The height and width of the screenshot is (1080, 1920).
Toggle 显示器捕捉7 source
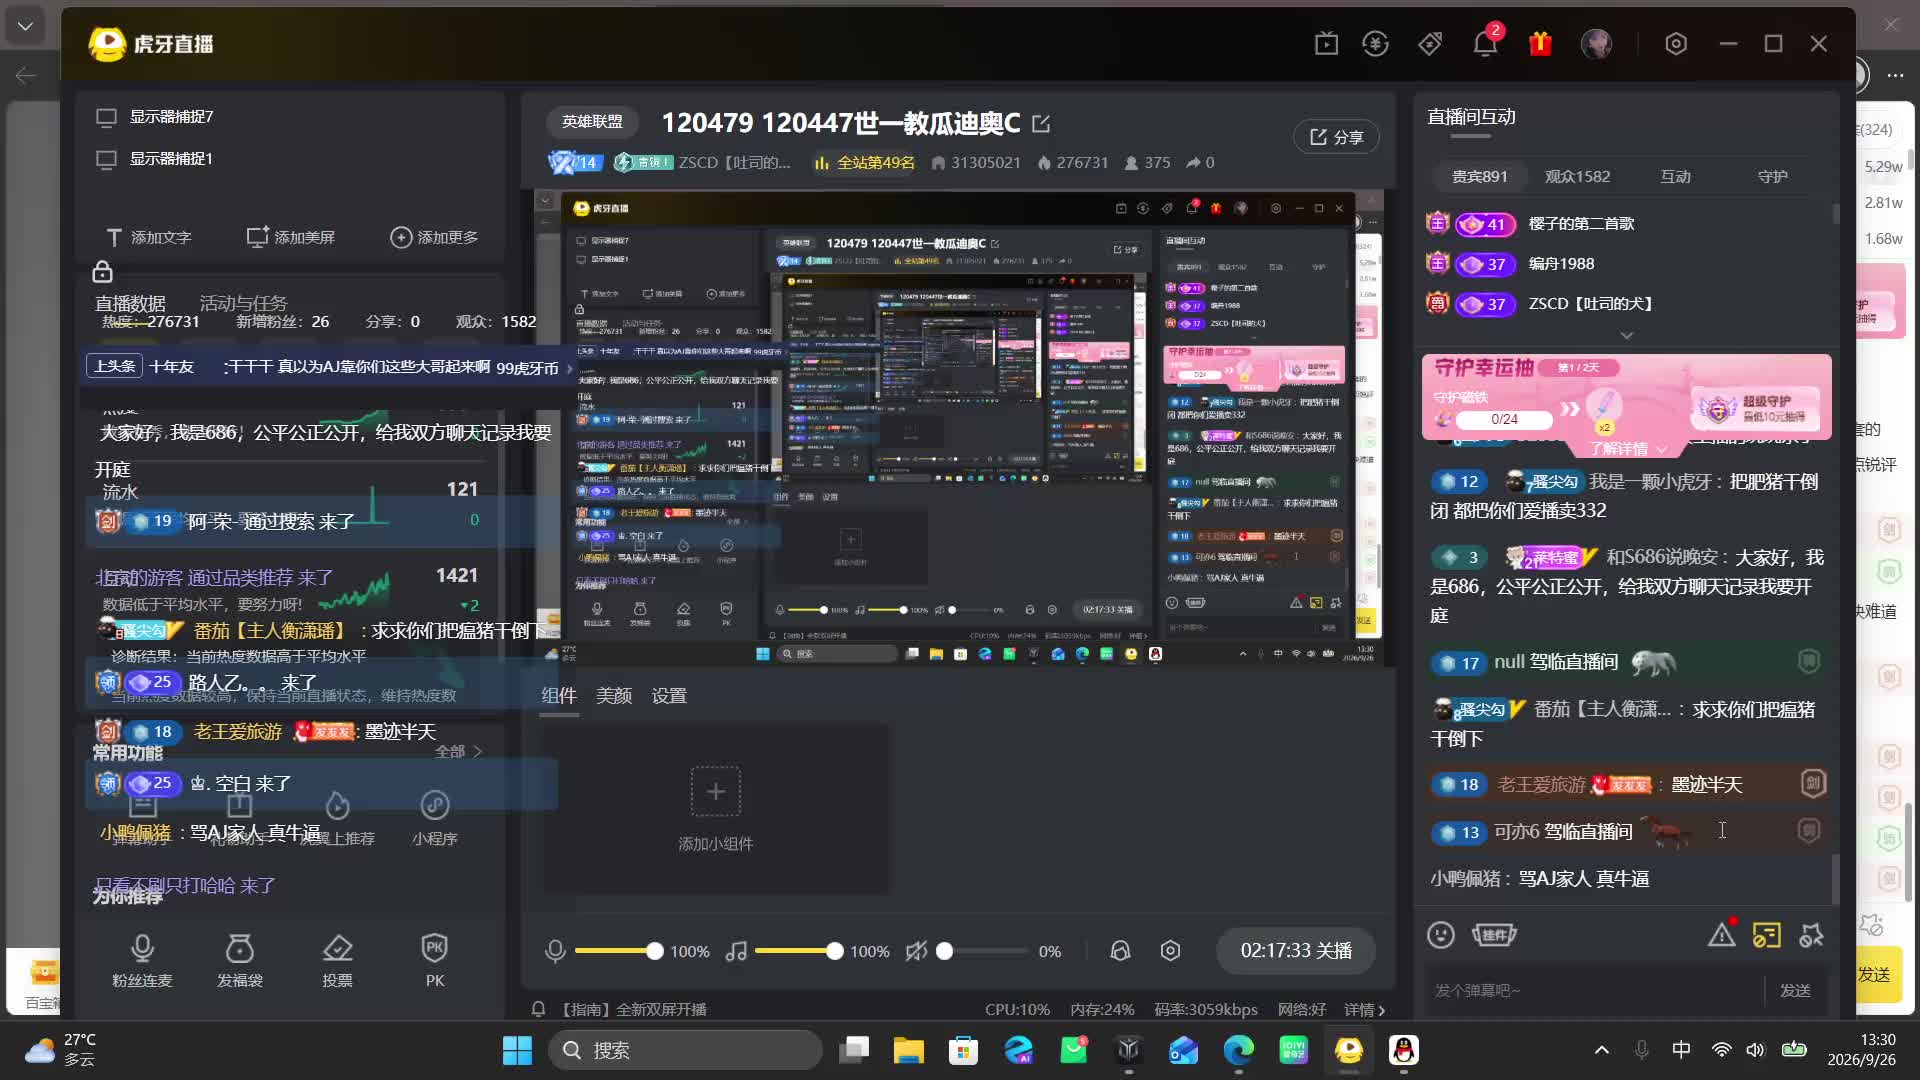coord(154,117)
